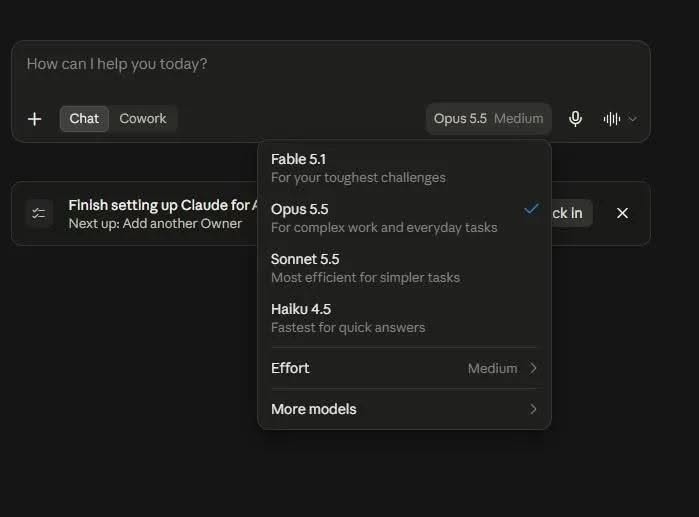Viewport: 699px width, 517px height.
Task: Expand the voice options small chevron
Action: [632, 119]
